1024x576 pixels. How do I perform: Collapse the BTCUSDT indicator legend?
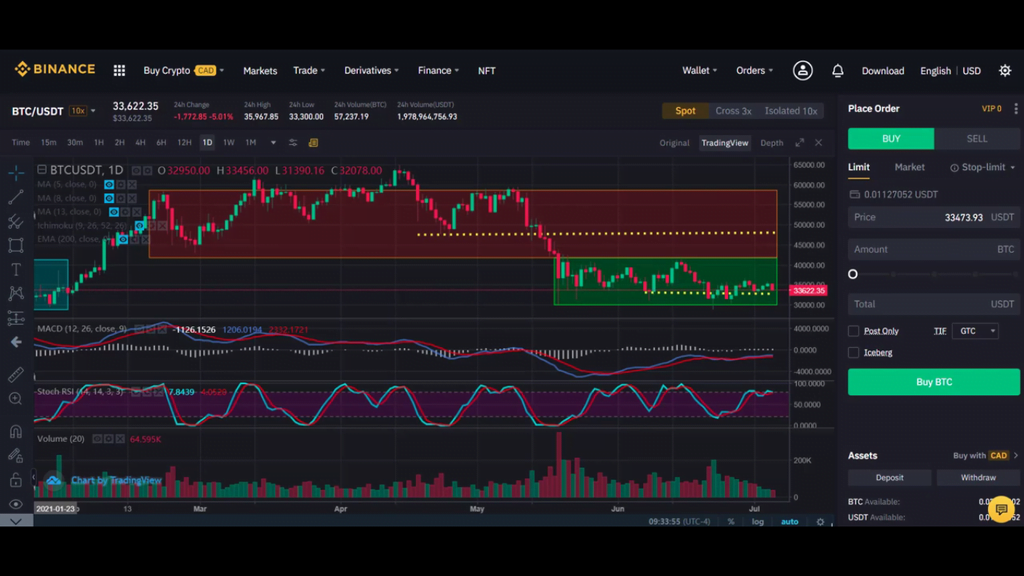click(x=42, y=170)
